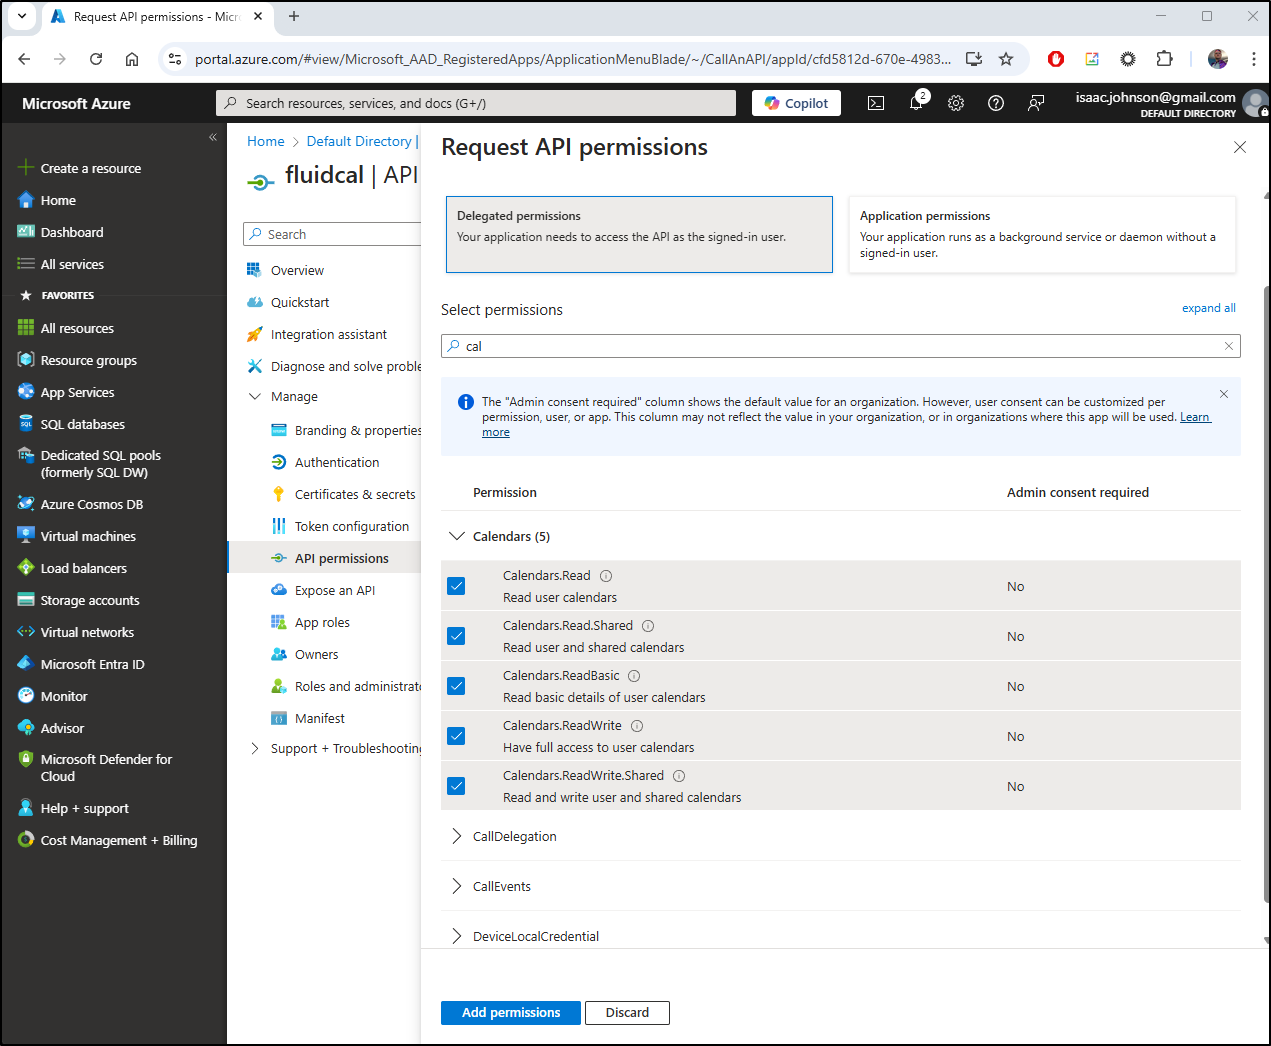Open Certificates & secrets menu item
This screenshot has width=1271, height=1046.
pyautogui.click(x=355, y=494)
